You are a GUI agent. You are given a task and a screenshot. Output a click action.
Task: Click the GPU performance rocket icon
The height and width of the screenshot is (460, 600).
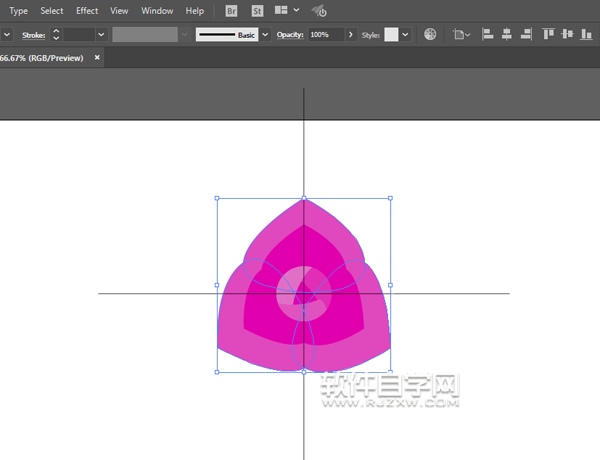click(x=319, y=11)
